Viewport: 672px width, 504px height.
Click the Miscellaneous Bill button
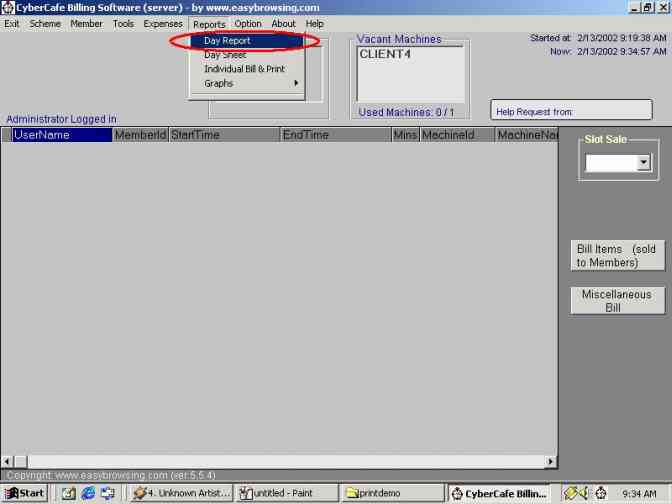click(617, 301)
